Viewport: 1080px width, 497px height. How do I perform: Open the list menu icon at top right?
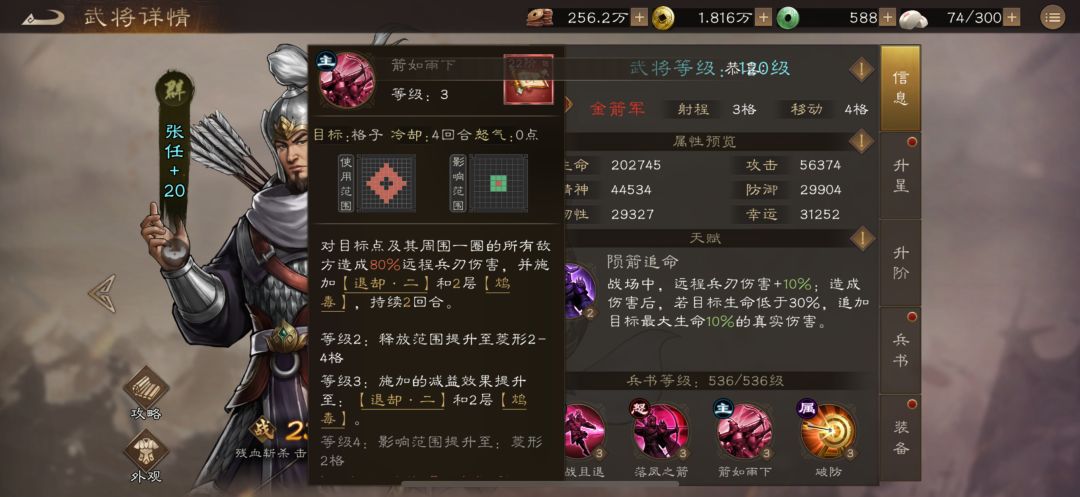(x=1052, y=18)
